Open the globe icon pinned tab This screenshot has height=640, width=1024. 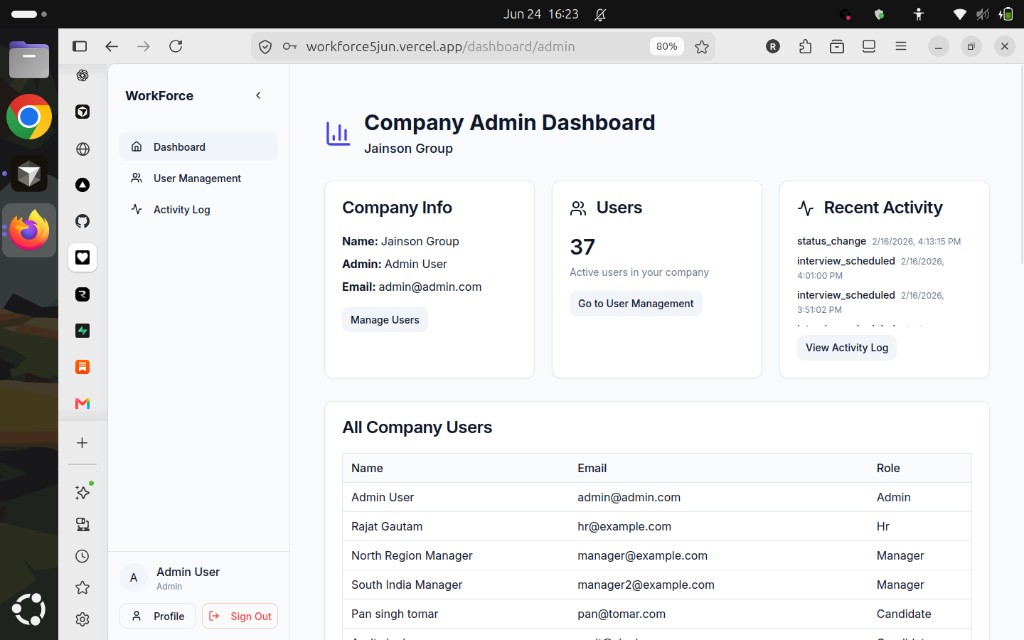tap(82, 149)
